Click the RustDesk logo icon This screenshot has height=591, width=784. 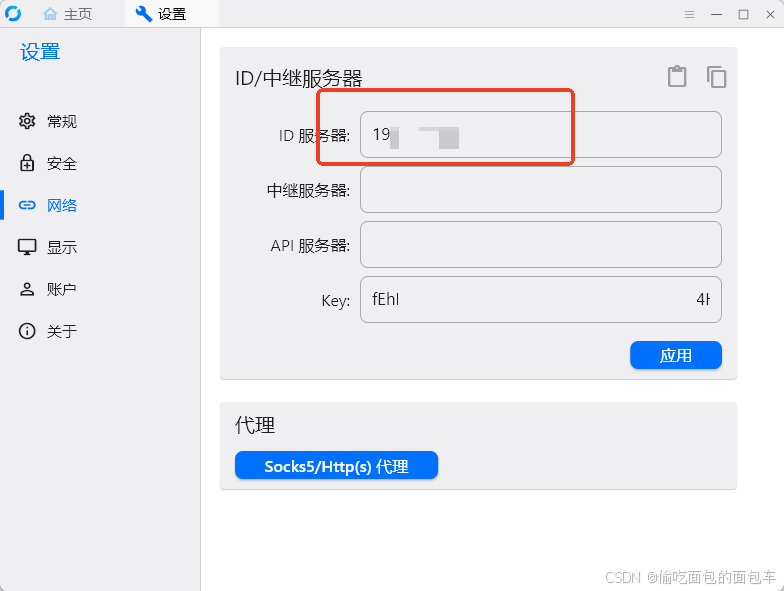tap(13, 14)
